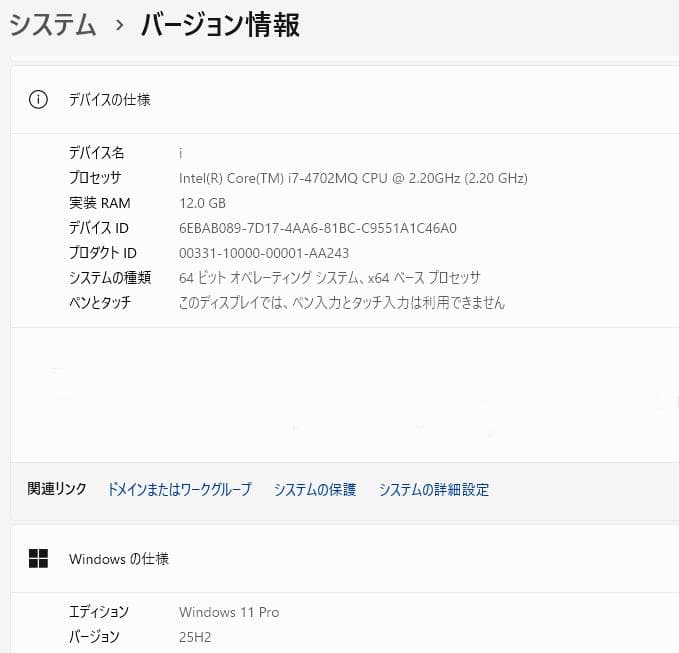The image size is (679, 653).
Task: Select the processor value Intel(R) Core(TM) i7-4702MQ
Action: point(353,178)
